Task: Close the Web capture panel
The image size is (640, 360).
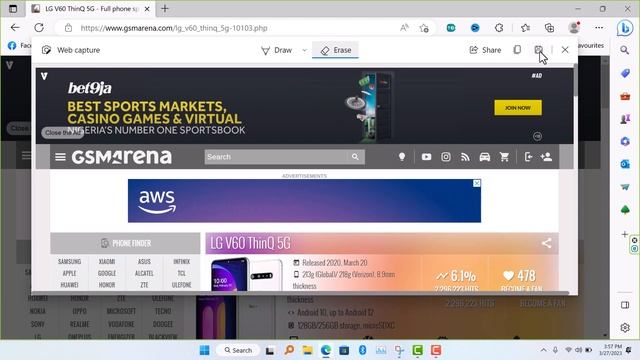Action: [565, 50]
